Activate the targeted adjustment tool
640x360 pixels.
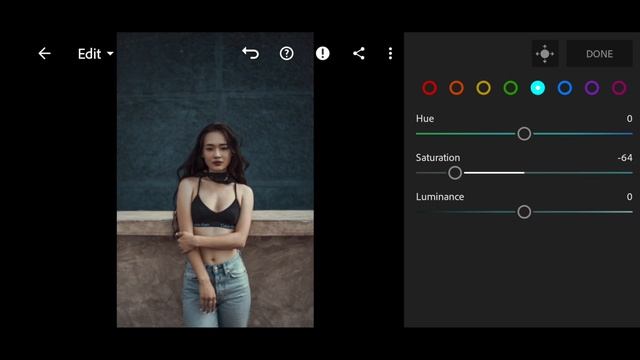point(545,53)
